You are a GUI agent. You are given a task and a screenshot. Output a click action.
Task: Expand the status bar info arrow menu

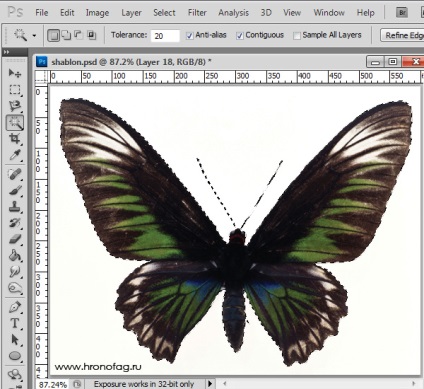[x=210, y=384]
